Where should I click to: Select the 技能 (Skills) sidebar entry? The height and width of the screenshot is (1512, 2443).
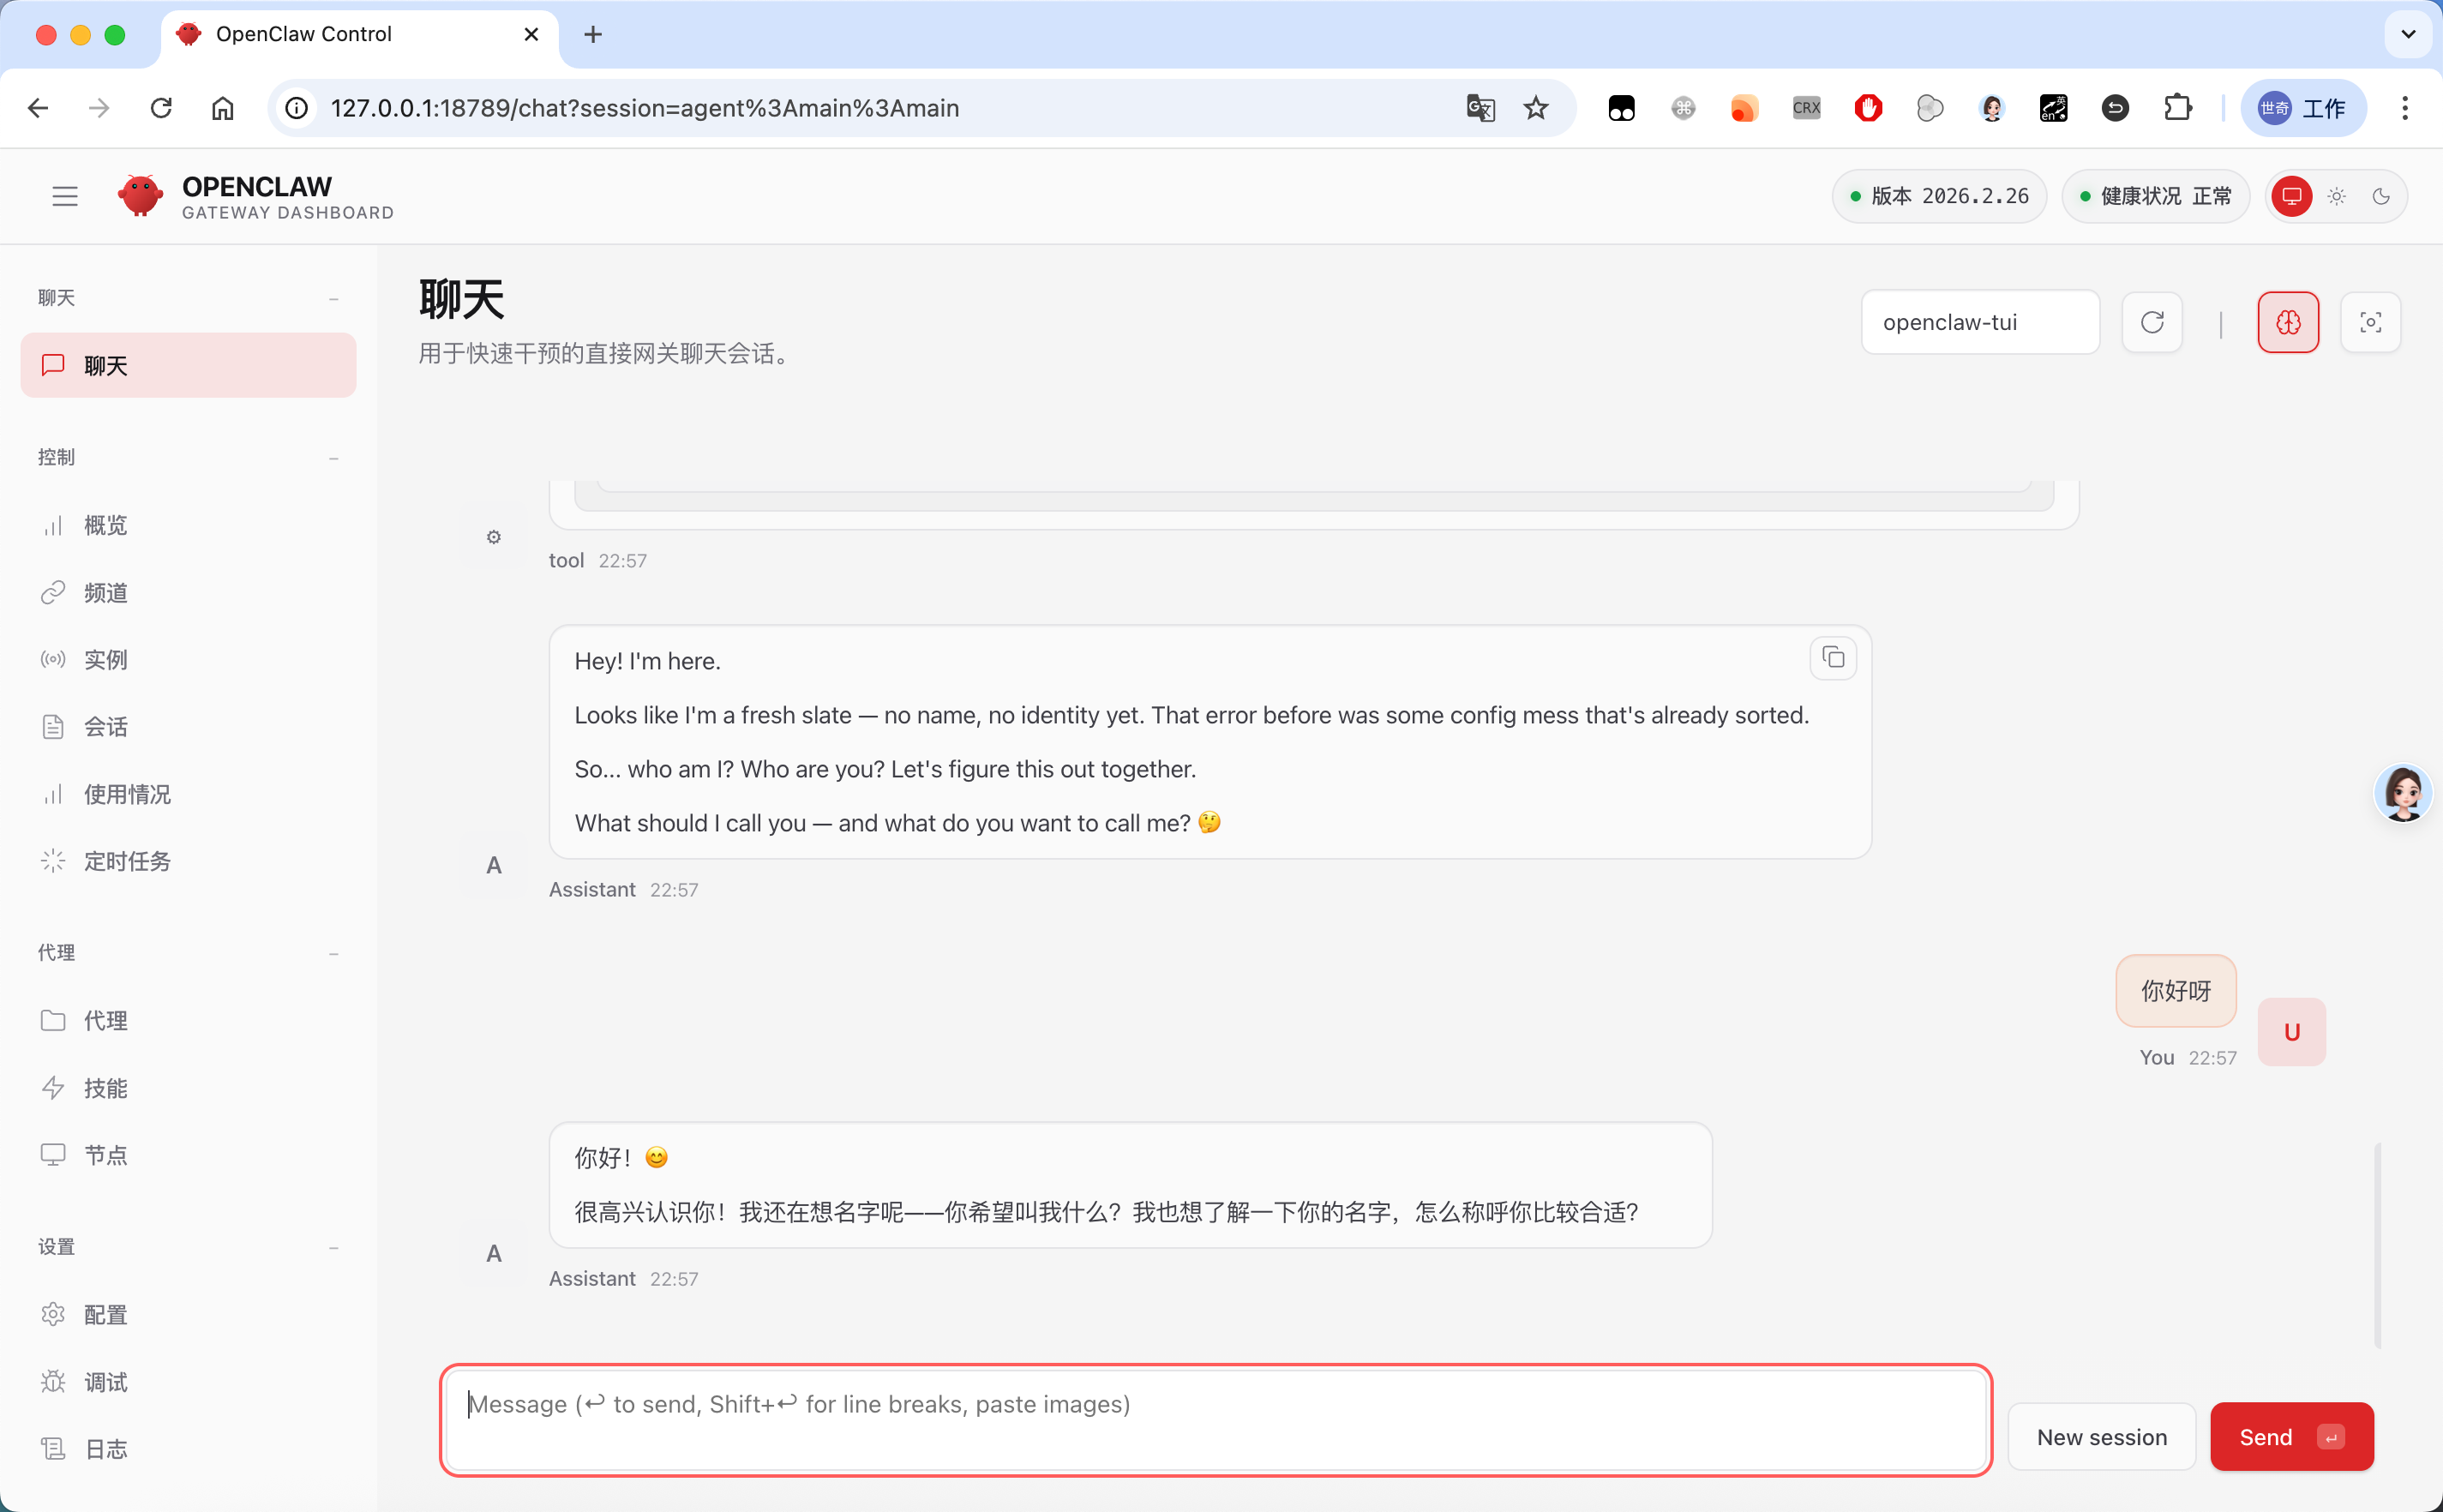106,1088
